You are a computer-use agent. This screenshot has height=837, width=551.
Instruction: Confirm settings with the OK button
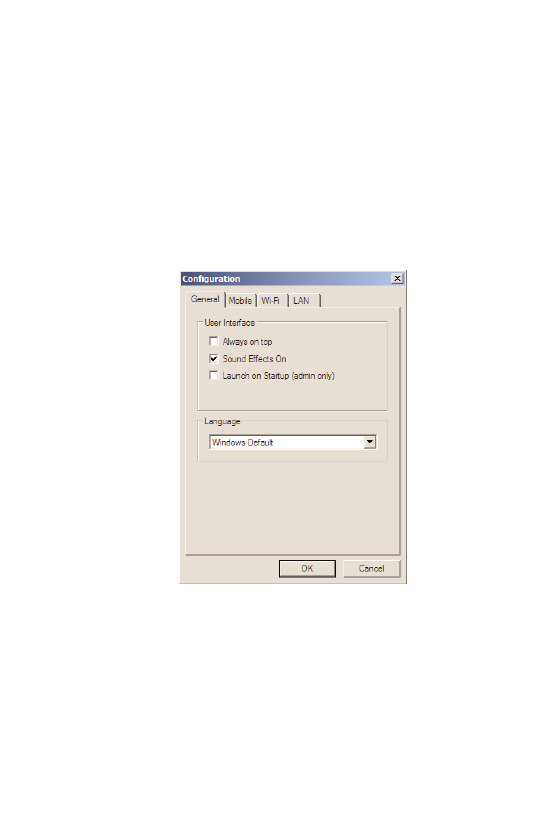click(307, 568)
